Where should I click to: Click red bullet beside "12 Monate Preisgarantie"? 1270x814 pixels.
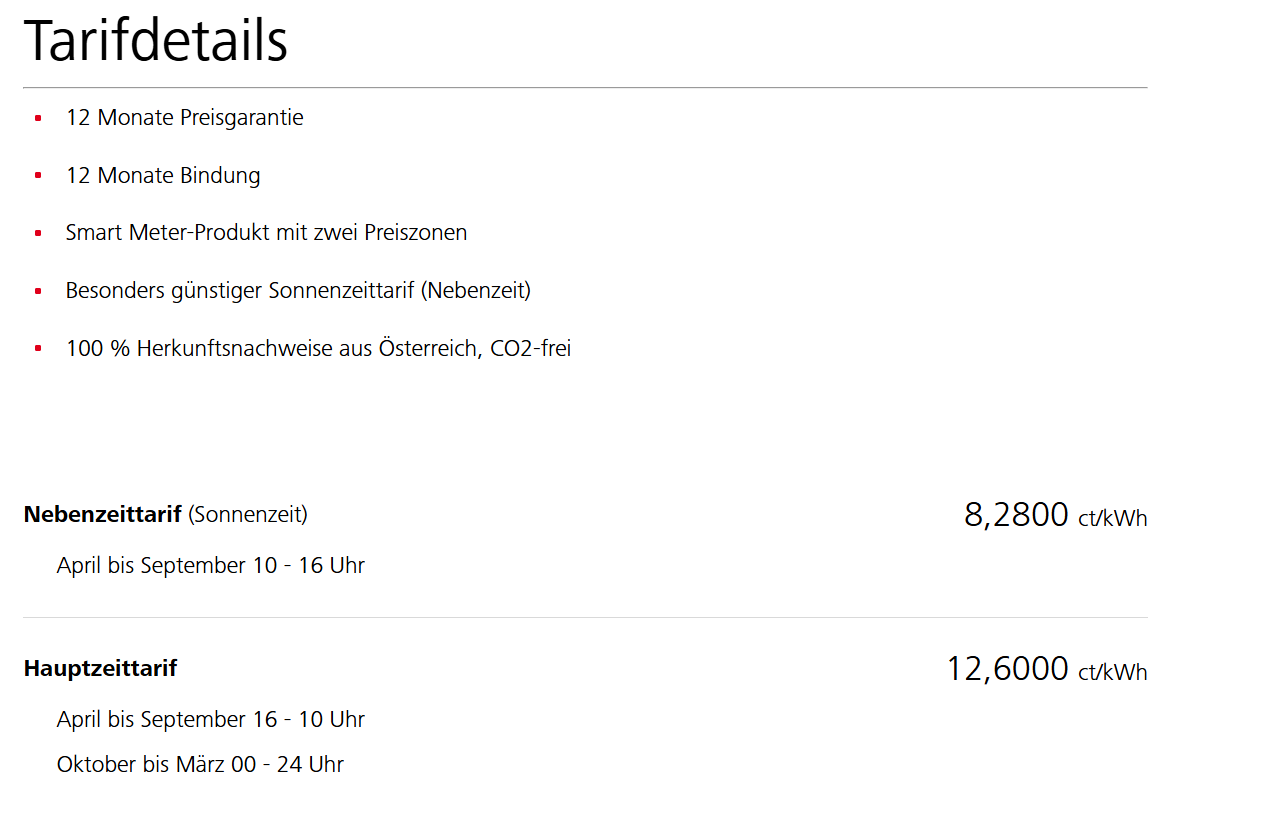pyautogui.click(x=38, y=118)
